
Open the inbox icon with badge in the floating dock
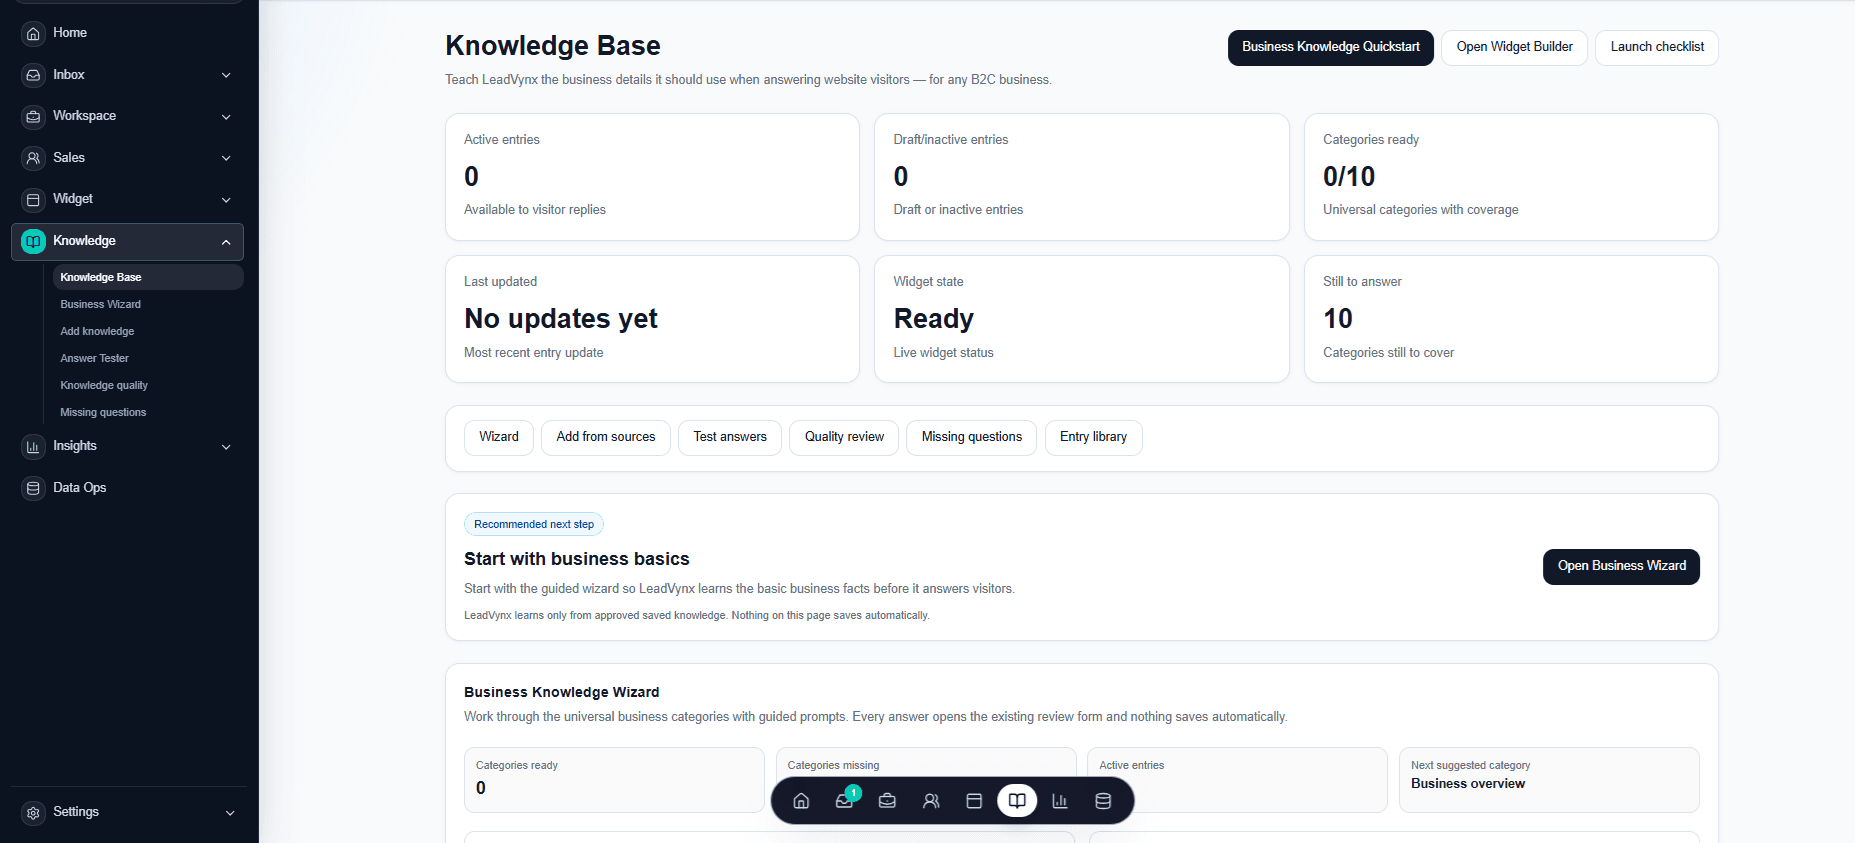click(x=845, y=801)
